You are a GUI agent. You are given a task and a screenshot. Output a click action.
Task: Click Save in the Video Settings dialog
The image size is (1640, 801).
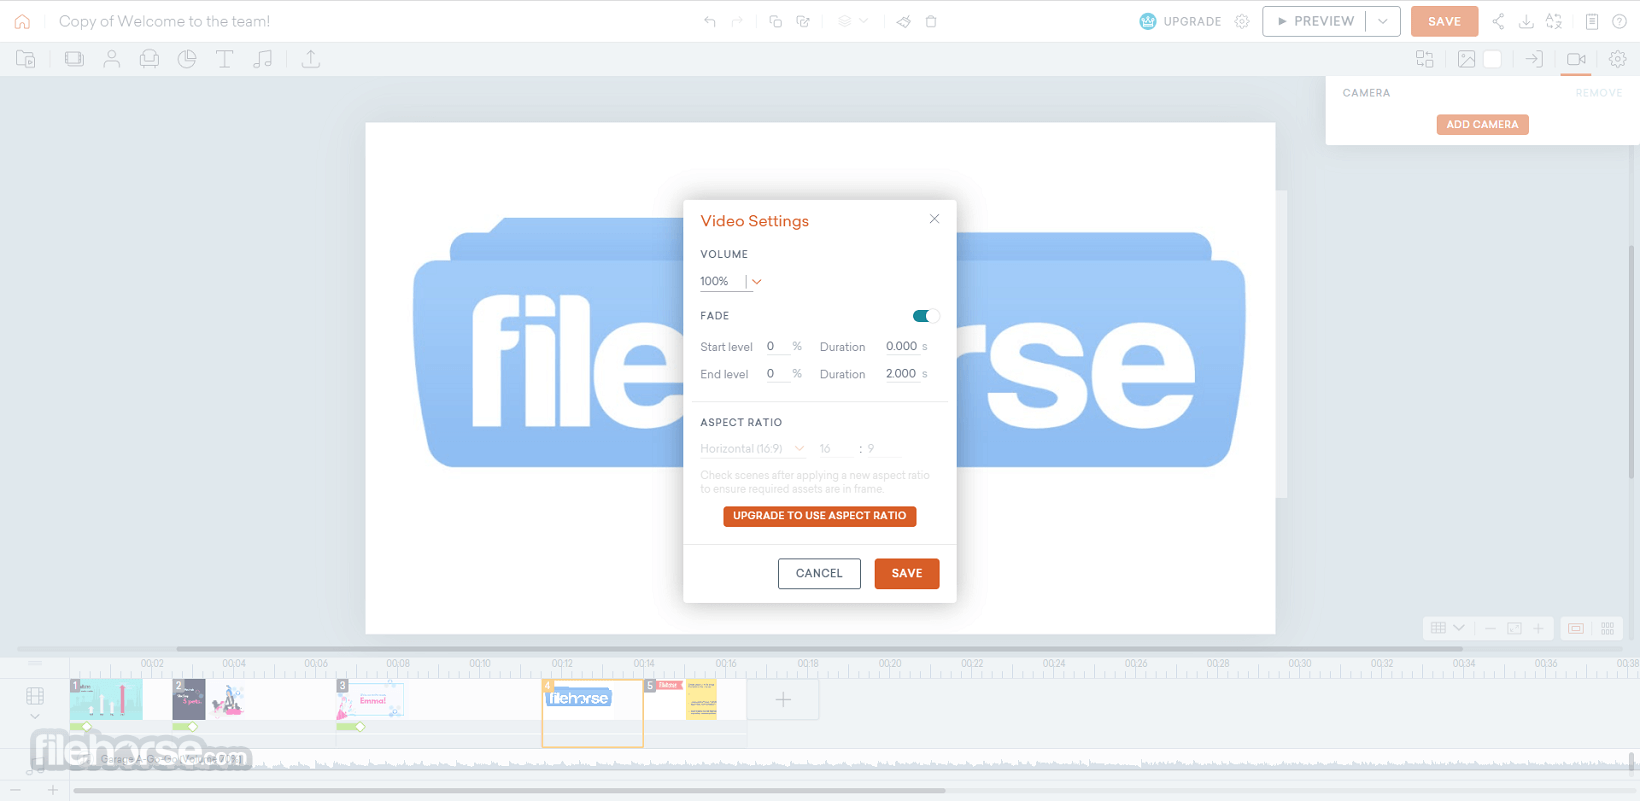point(907,574)
